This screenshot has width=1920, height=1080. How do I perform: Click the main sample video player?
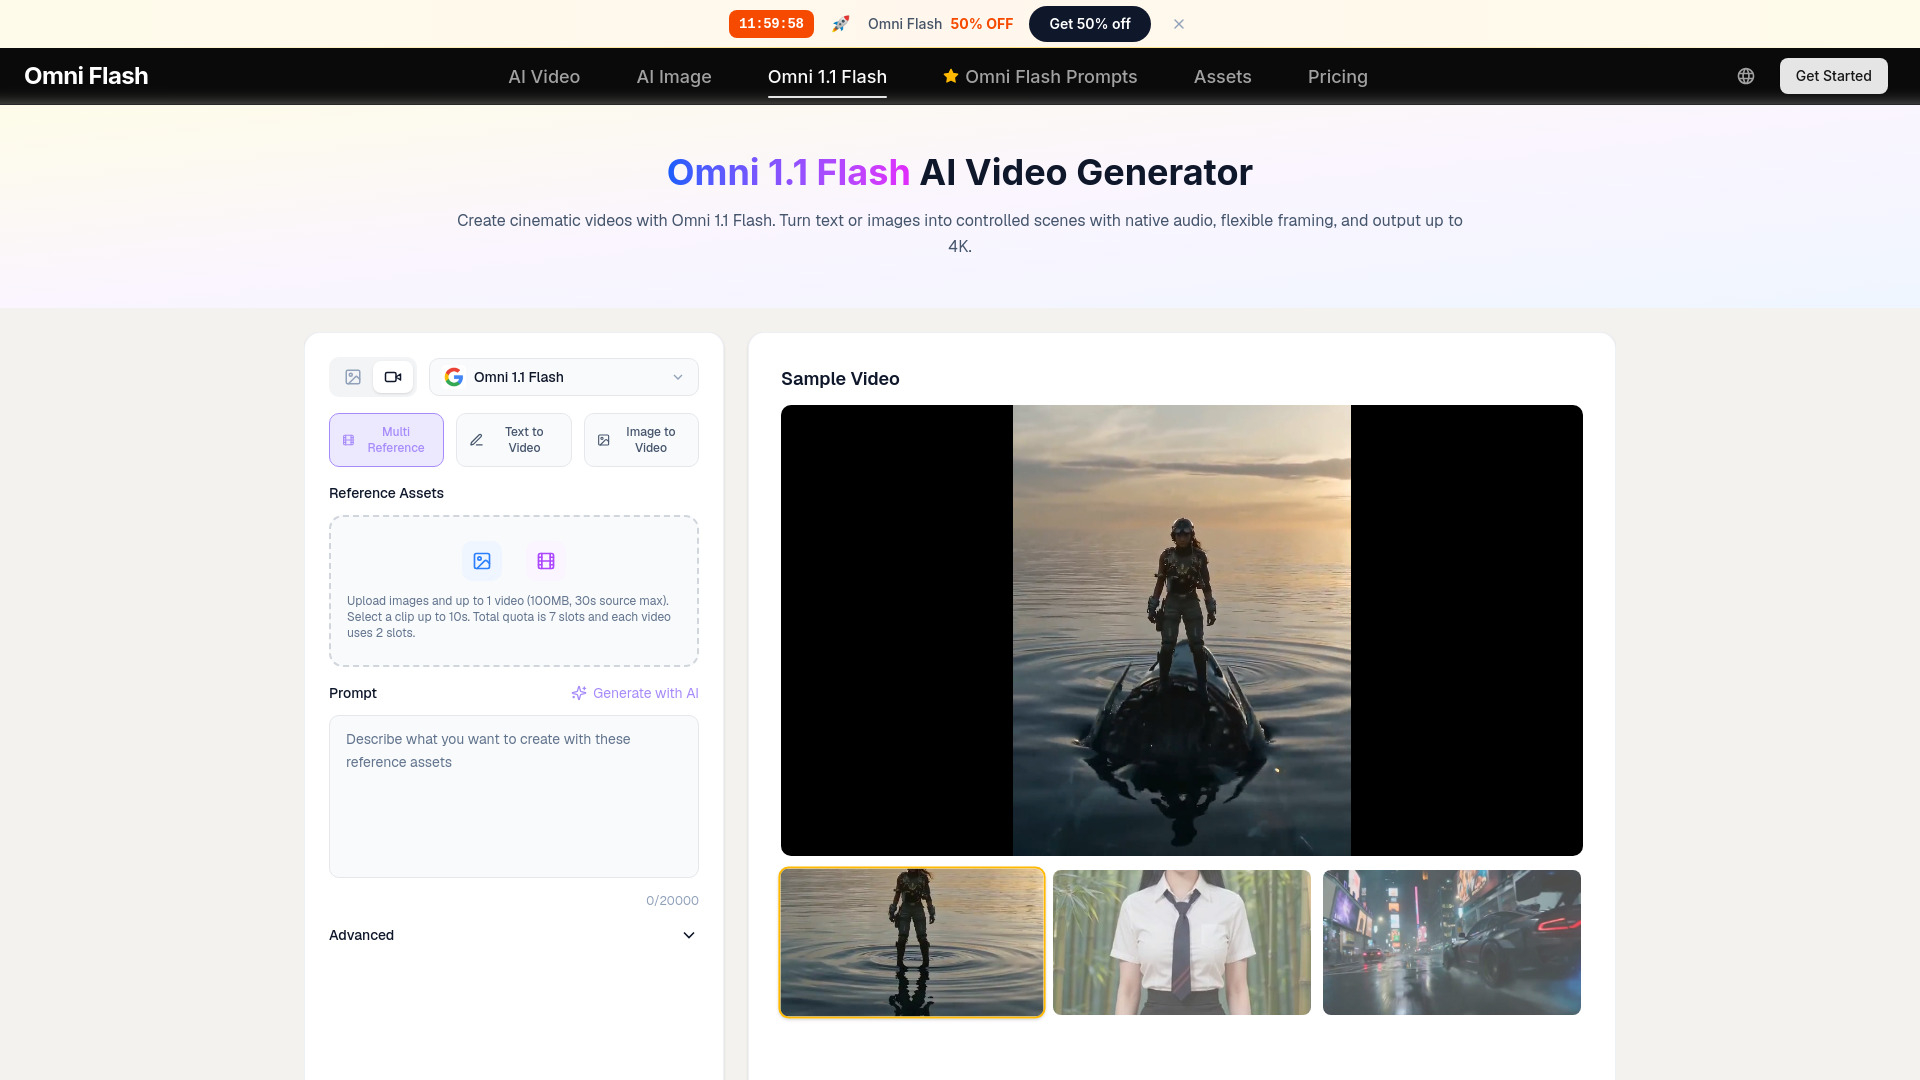coord(1182,630)
